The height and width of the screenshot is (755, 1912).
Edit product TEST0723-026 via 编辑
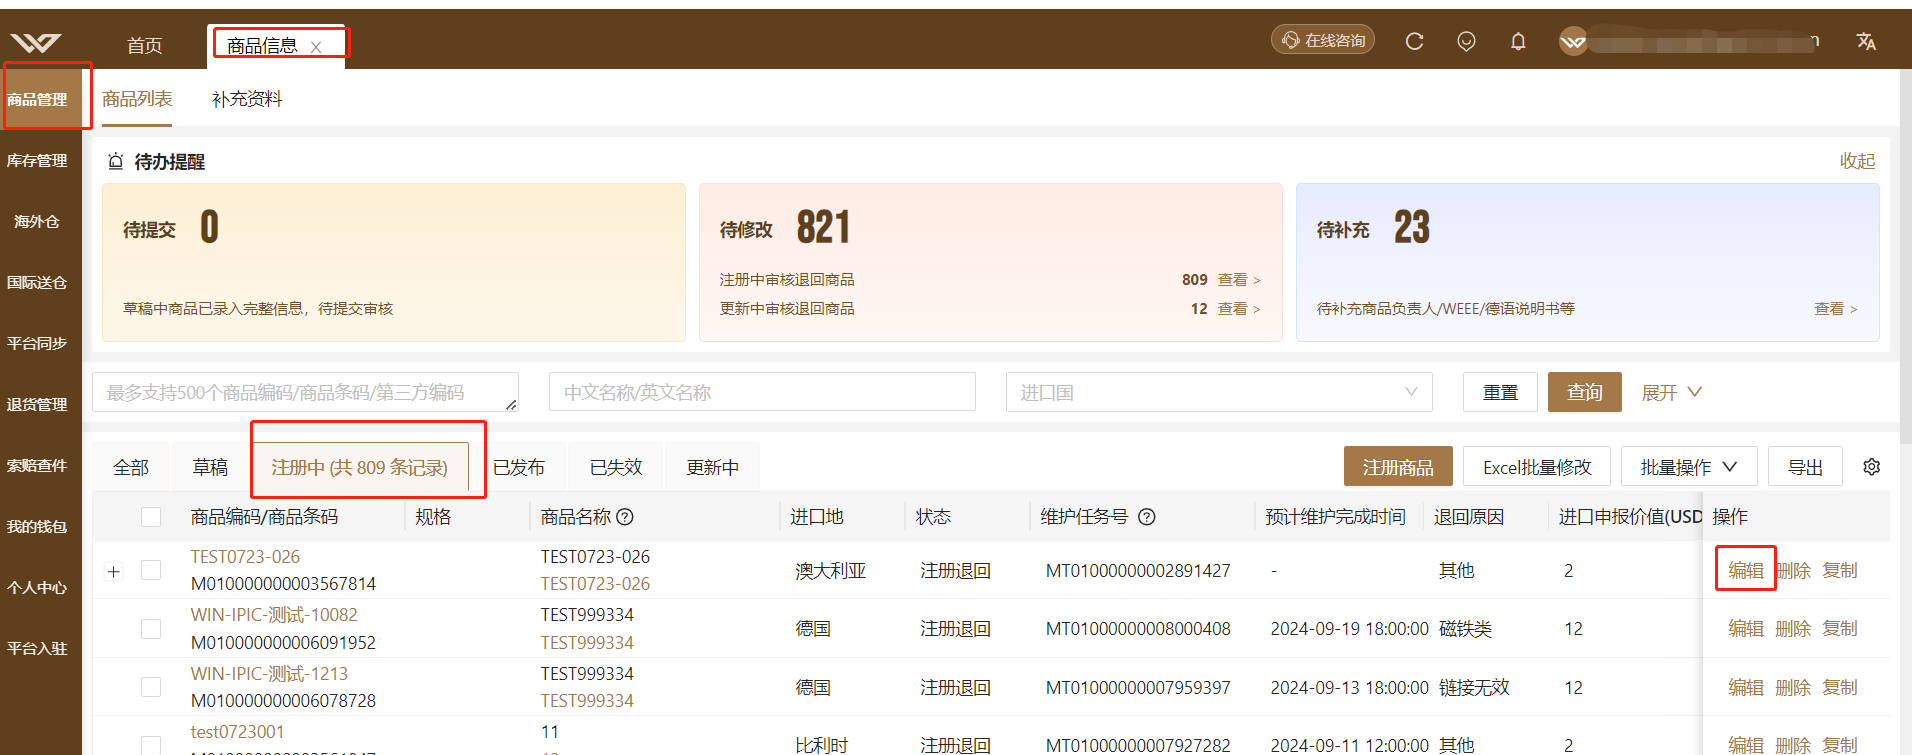click(1746, 570)
